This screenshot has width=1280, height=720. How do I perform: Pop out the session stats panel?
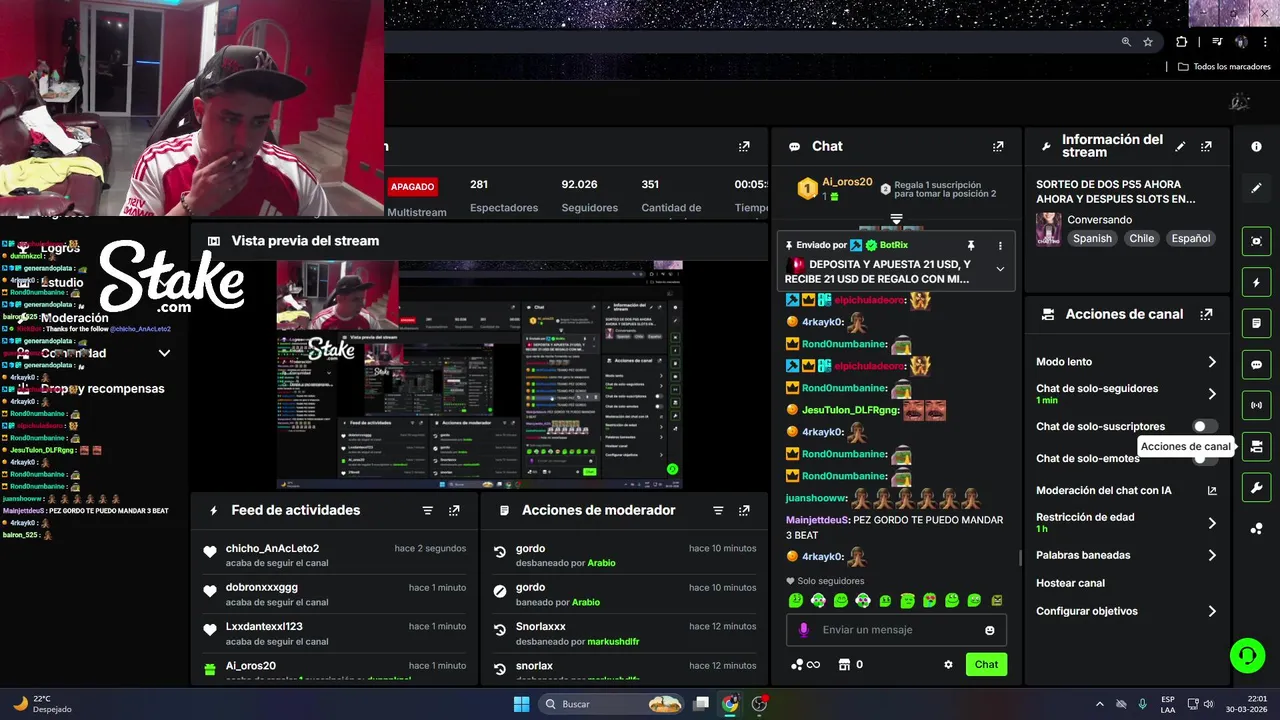(744, 146)
